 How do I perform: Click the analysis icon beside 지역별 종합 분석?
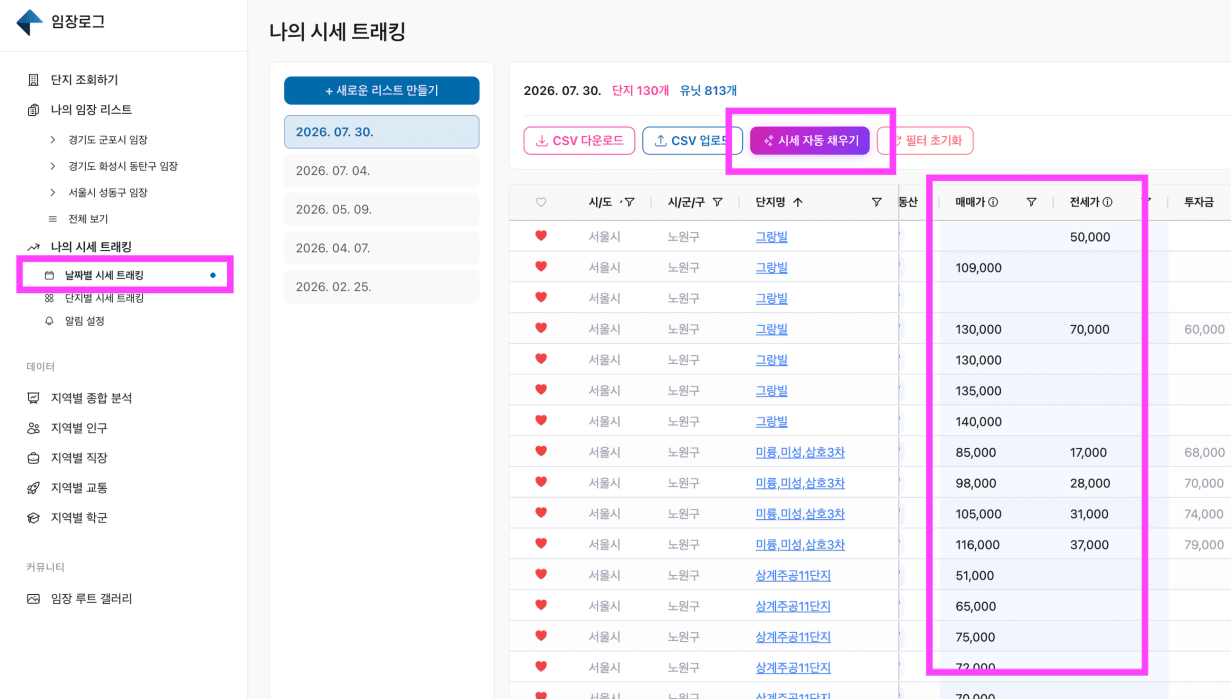click(x=33, y=398)
